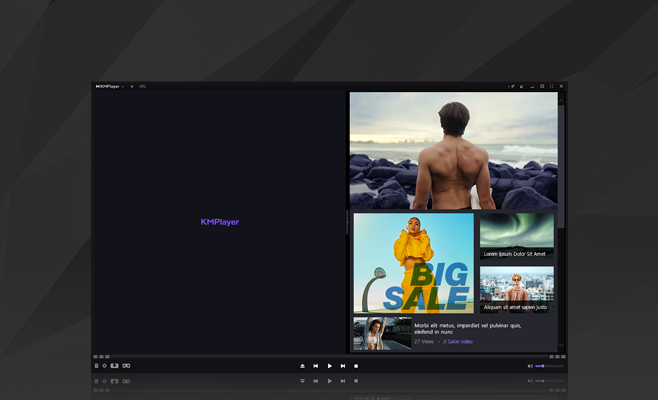Click the side panel vertical scrollbar thumb
This screenshot has height=400, width=658.
click(x=561, y=167)
